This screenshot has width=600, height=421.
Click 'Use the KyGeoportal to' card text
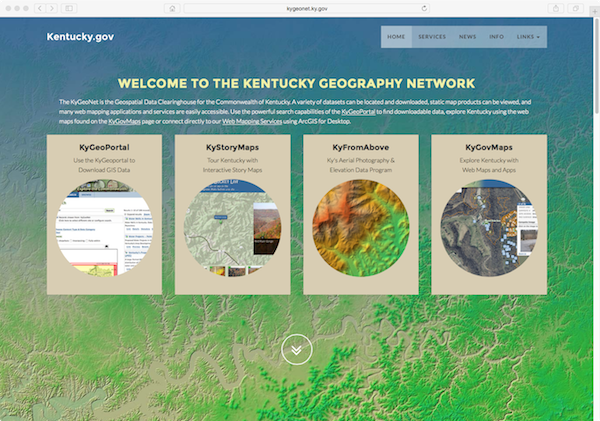click(x=104, y=160)
